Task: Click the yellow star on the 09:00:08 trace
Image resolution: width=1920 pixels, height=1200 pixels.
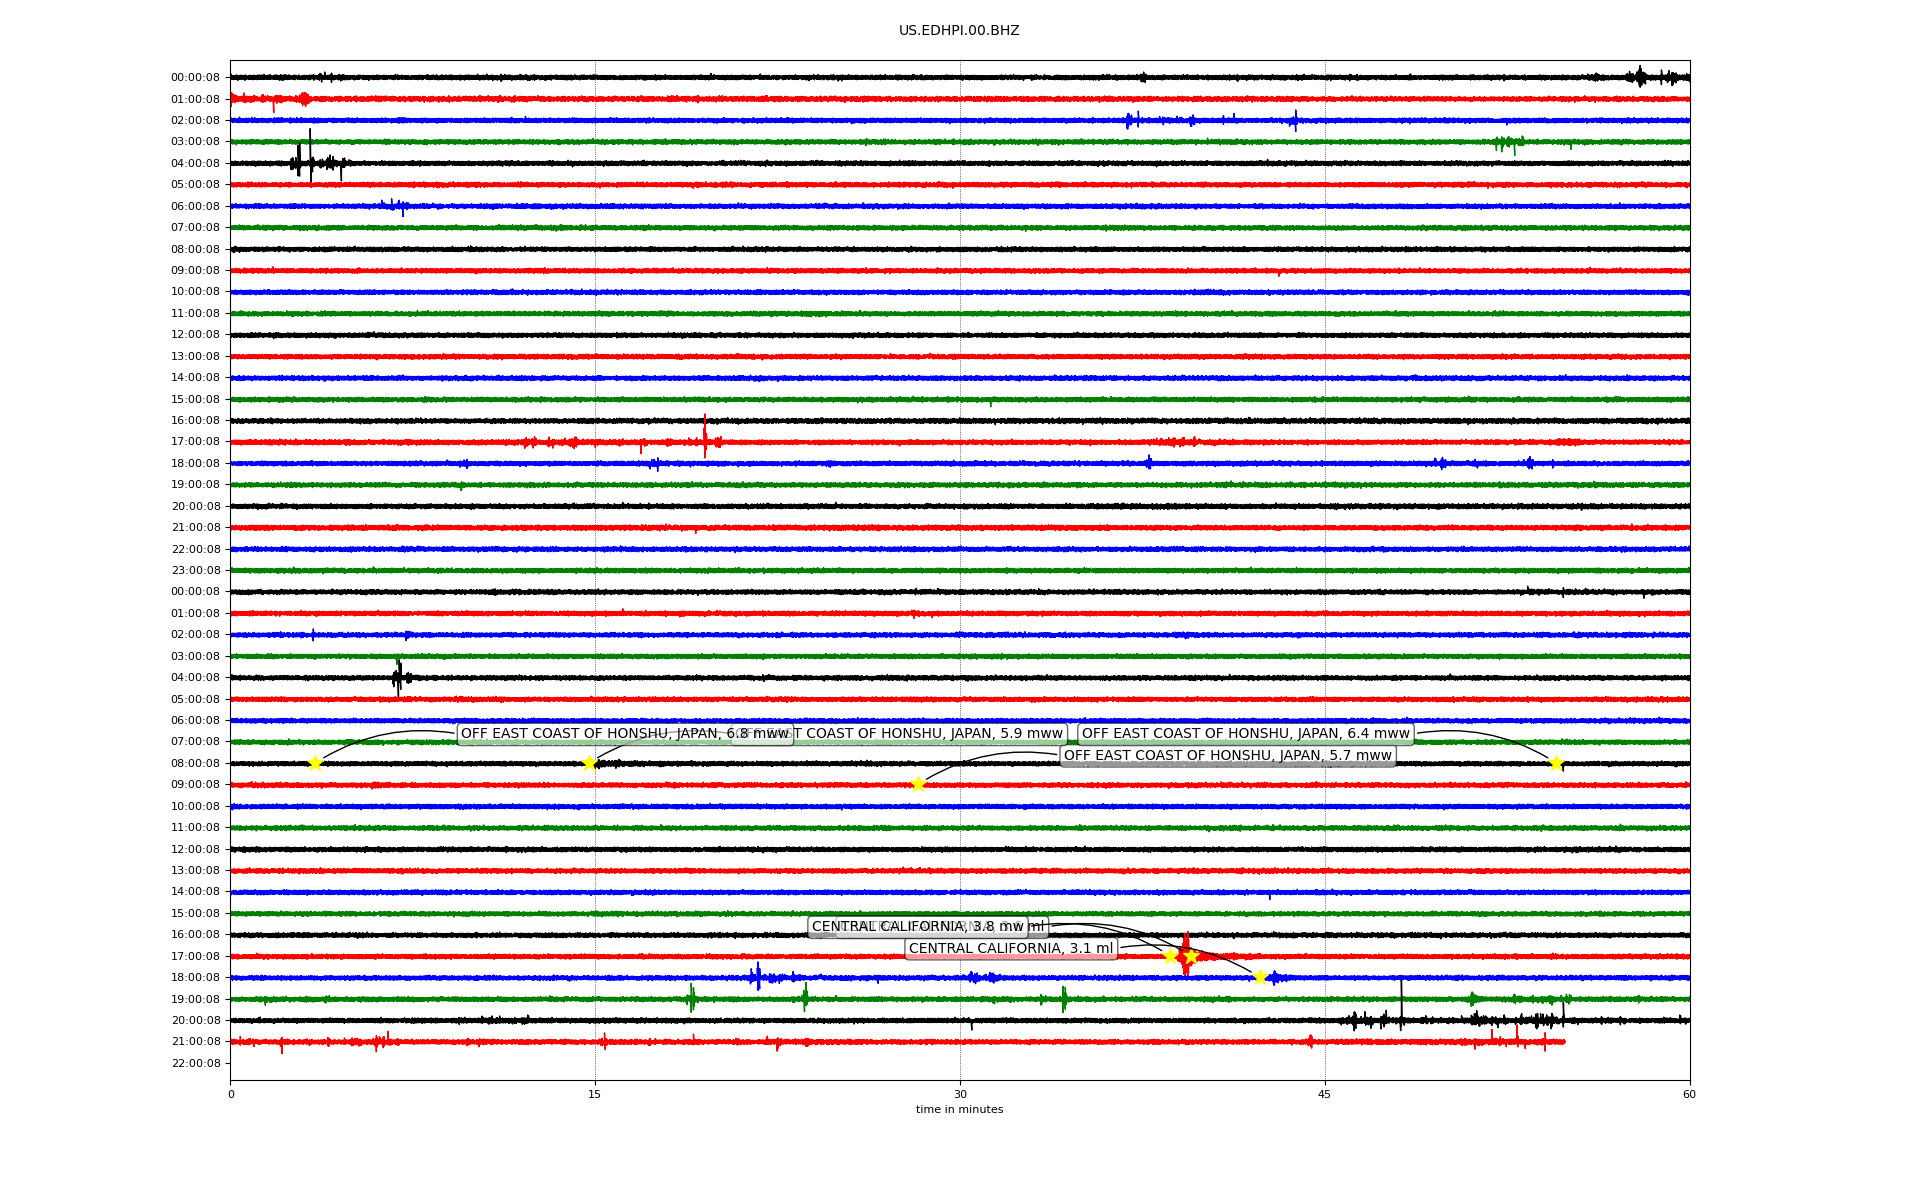Action: point(918,784)
